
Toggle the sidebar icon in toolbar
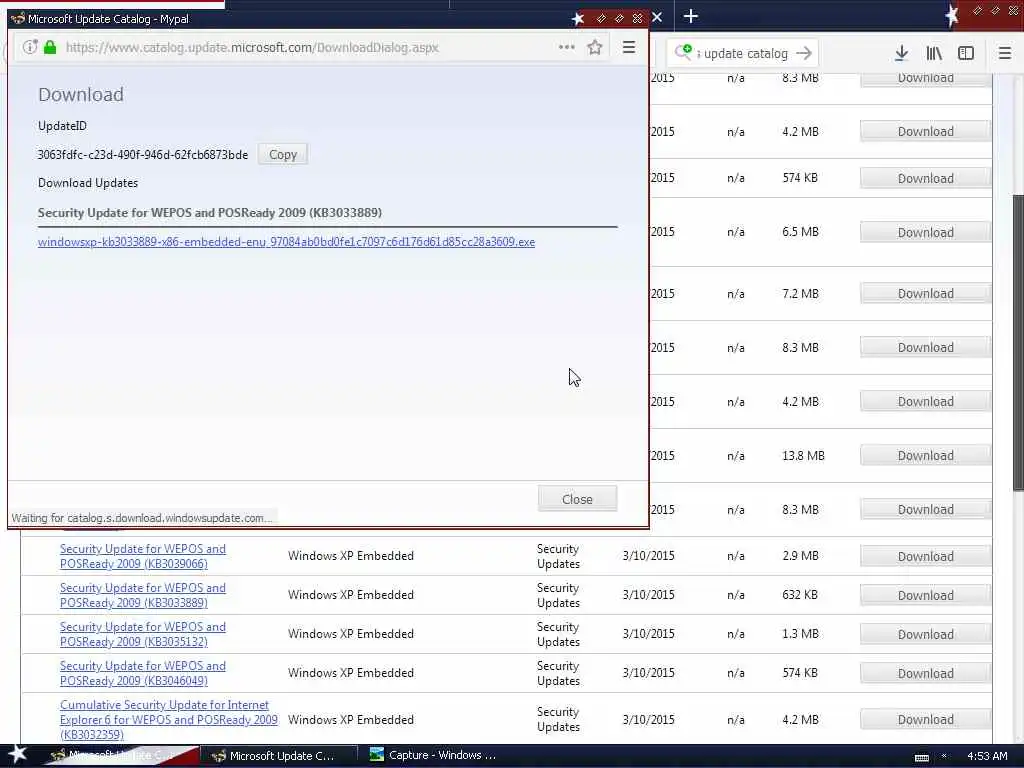click(x=966, y=53)
